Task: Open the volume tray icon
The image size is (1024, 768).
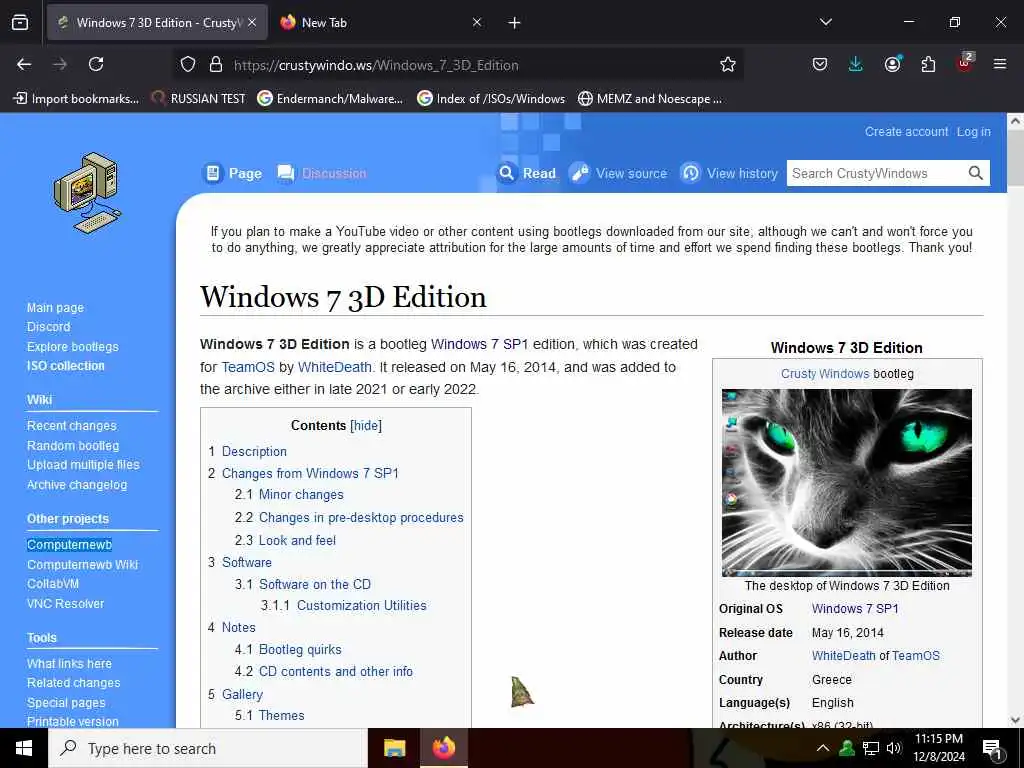Action: pyautogui.click(x=894, y=748)
